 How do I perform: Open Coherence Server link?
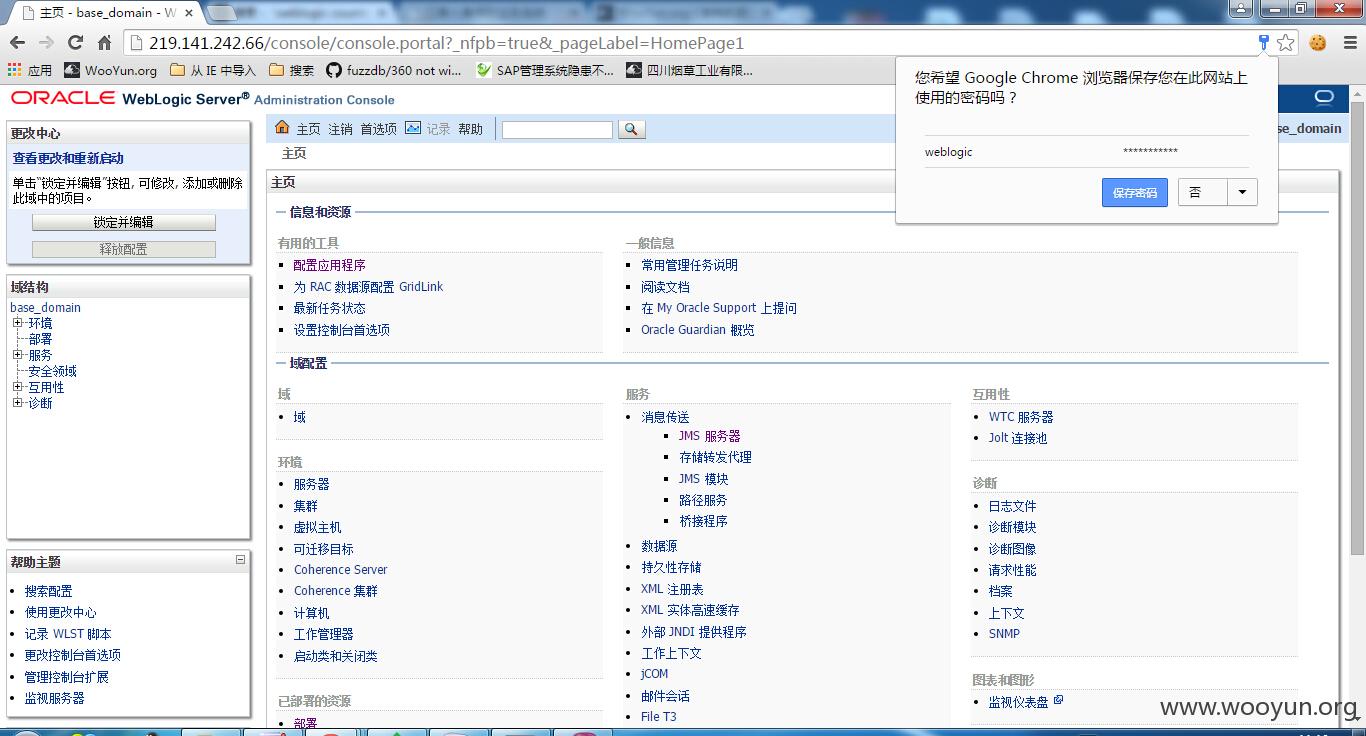pyautogui.click(x=340, y=570)
